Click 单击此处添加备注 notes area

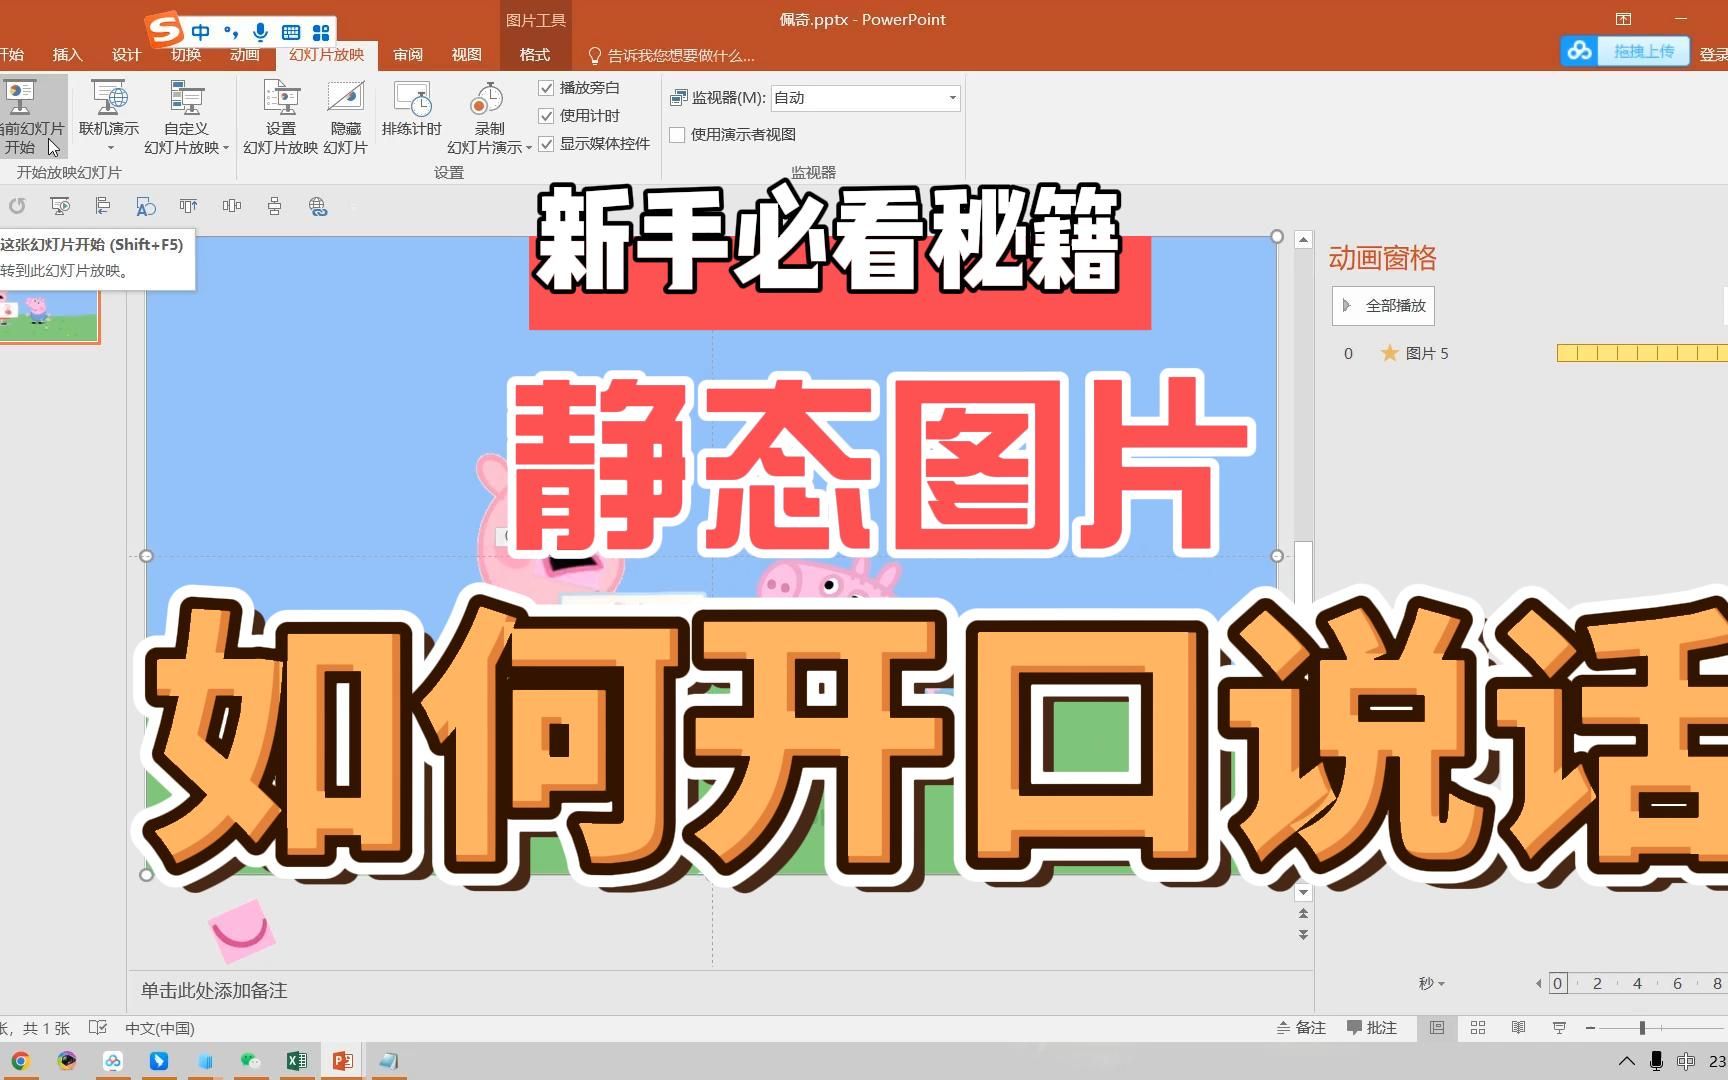tap(214, 990)
